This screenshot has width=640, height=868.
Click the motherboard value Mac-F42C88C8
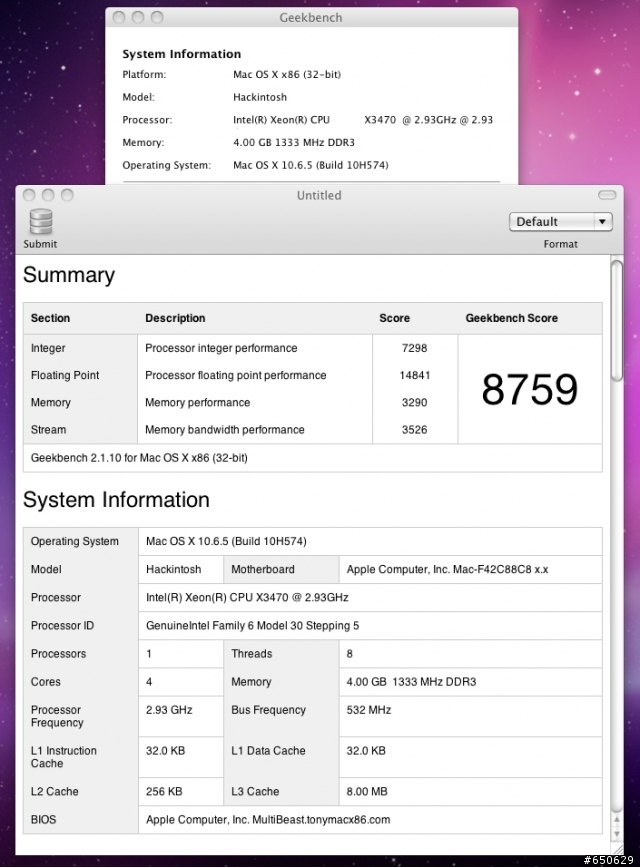(447, 570)
